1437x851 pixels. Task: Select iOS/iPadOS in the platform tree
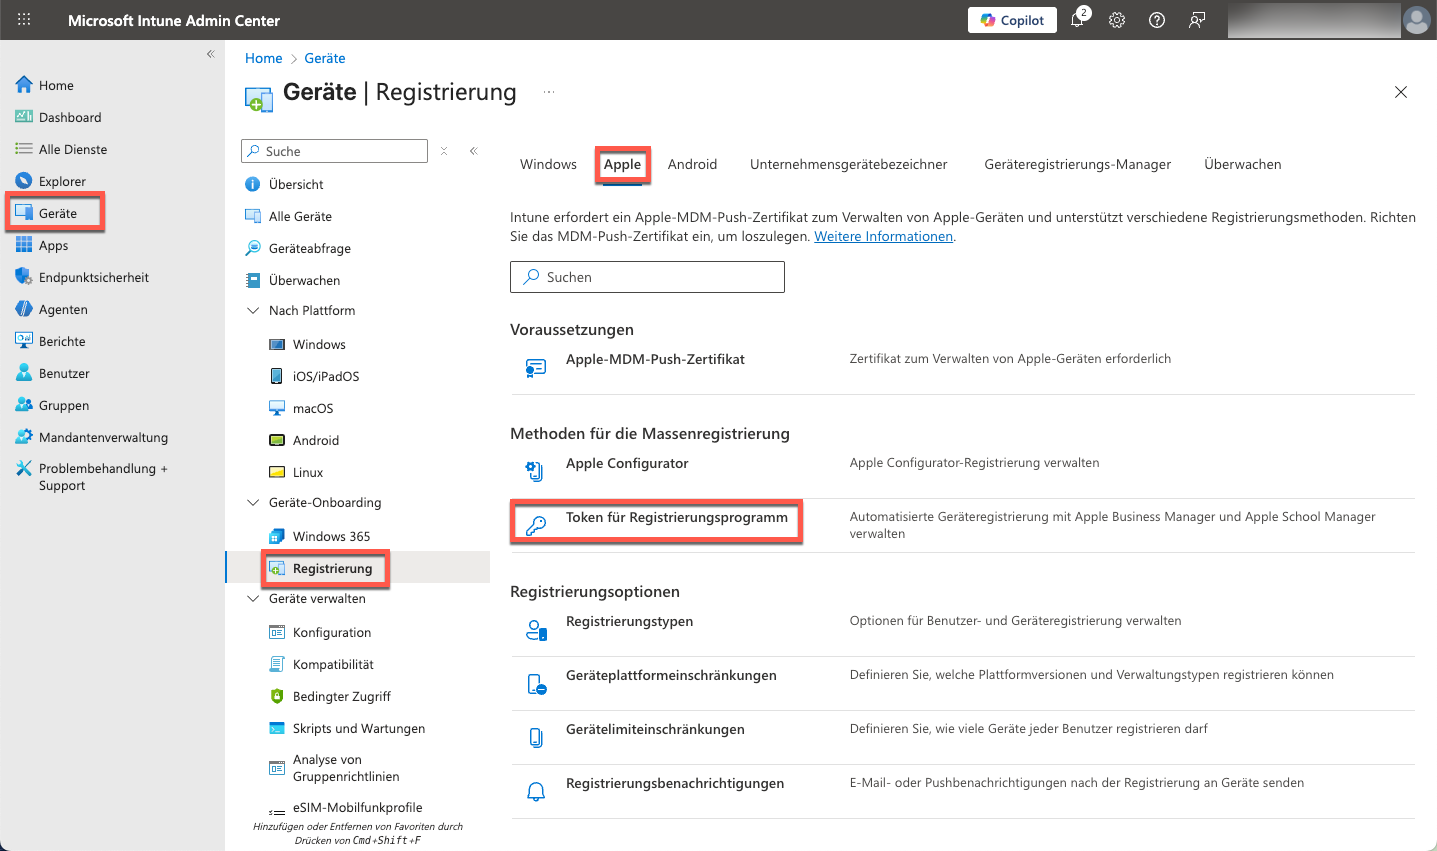(x=325, y=377)
